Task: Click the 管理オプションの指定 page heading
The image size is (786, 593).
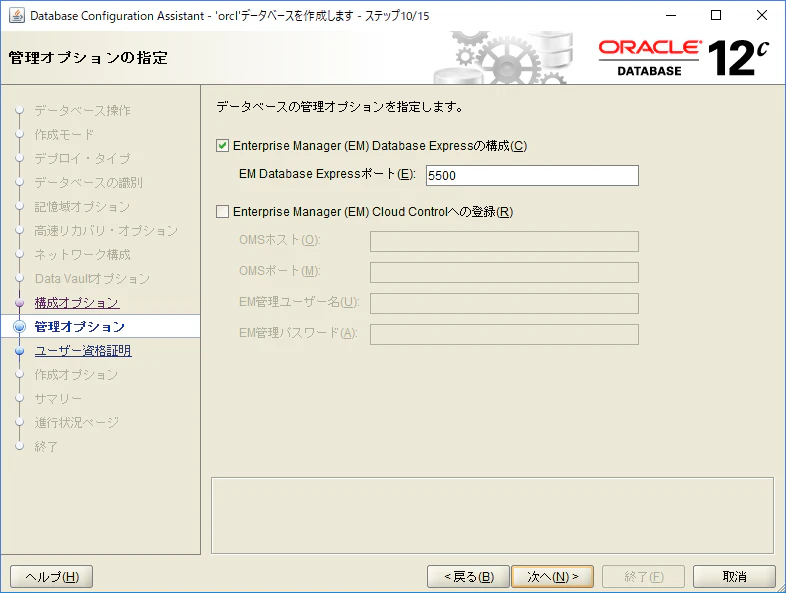Action: pos(88,58)
